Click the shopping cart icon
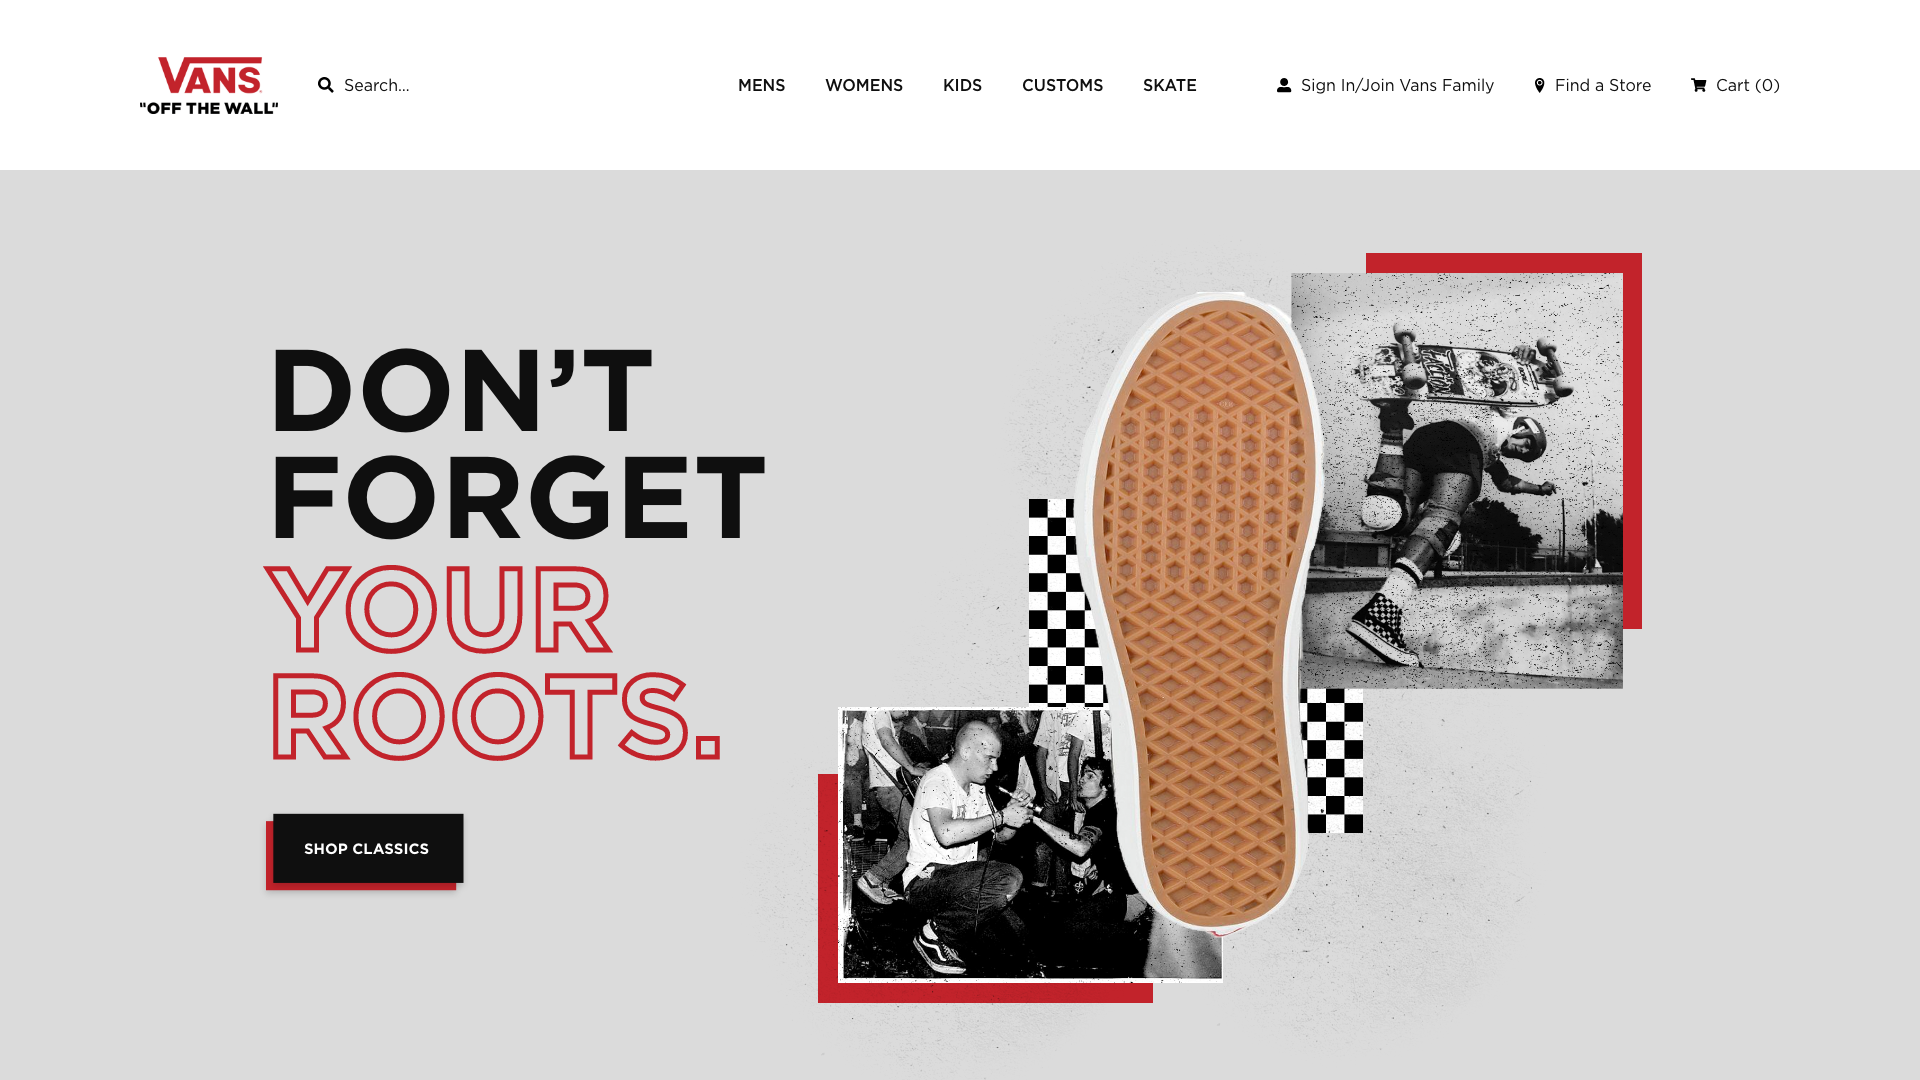The image size is (1920, 1080). coord(1699,85)
